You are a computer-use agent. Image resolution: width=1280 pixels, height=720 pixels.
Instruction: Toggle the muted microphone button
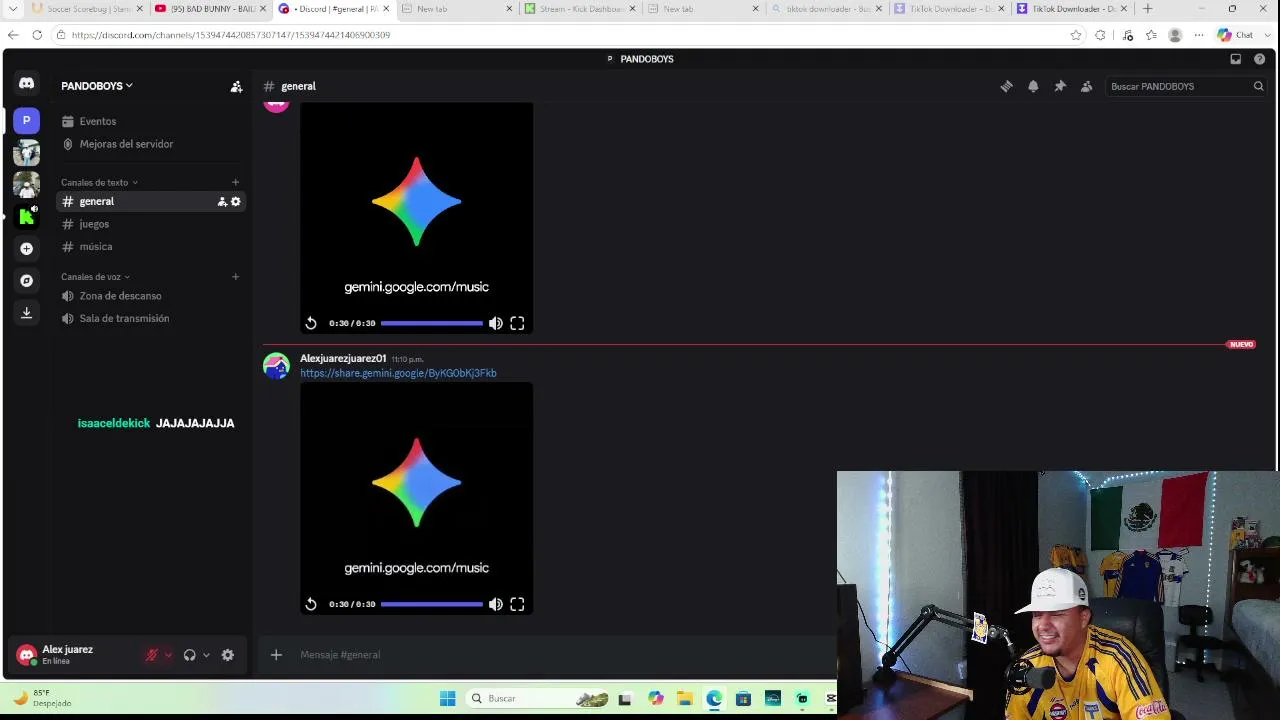point(152,655)
